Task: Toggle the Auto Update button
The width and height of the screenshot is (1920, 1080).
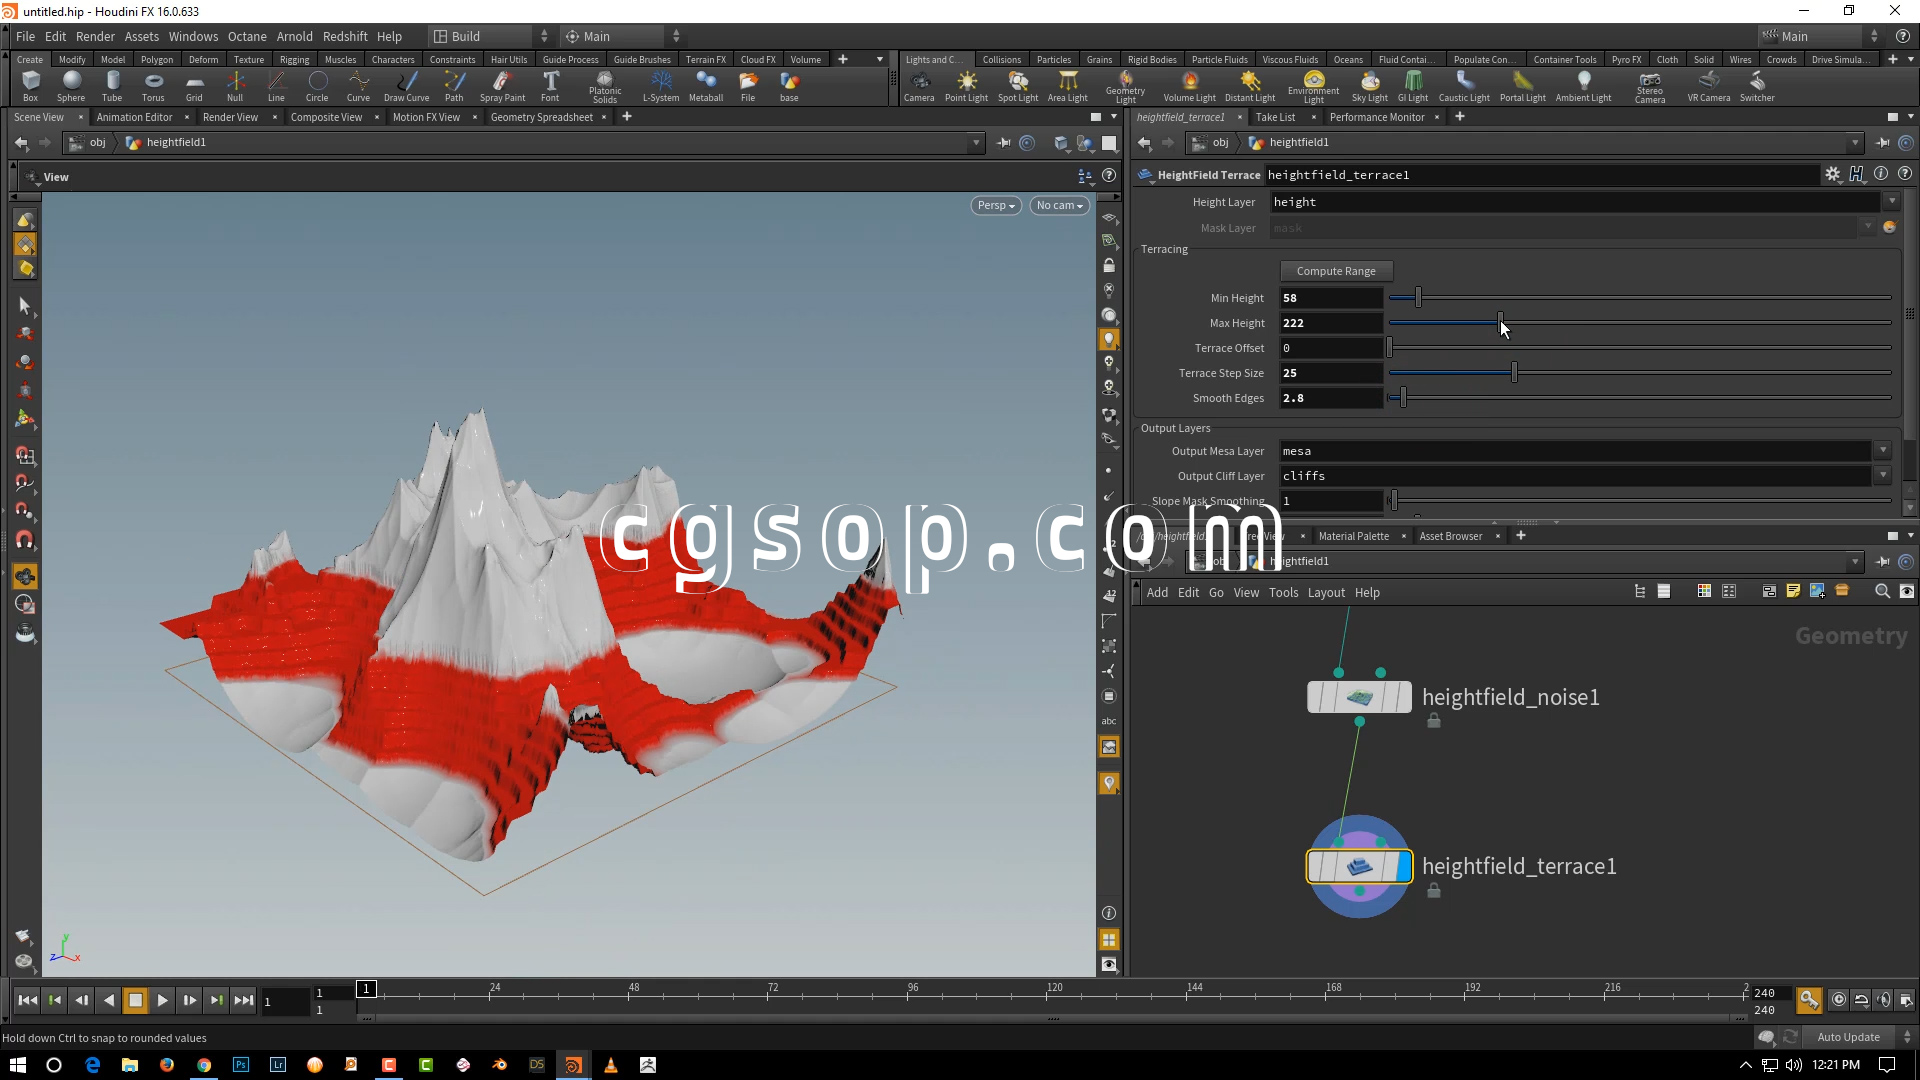Action: point(1848,1037)
